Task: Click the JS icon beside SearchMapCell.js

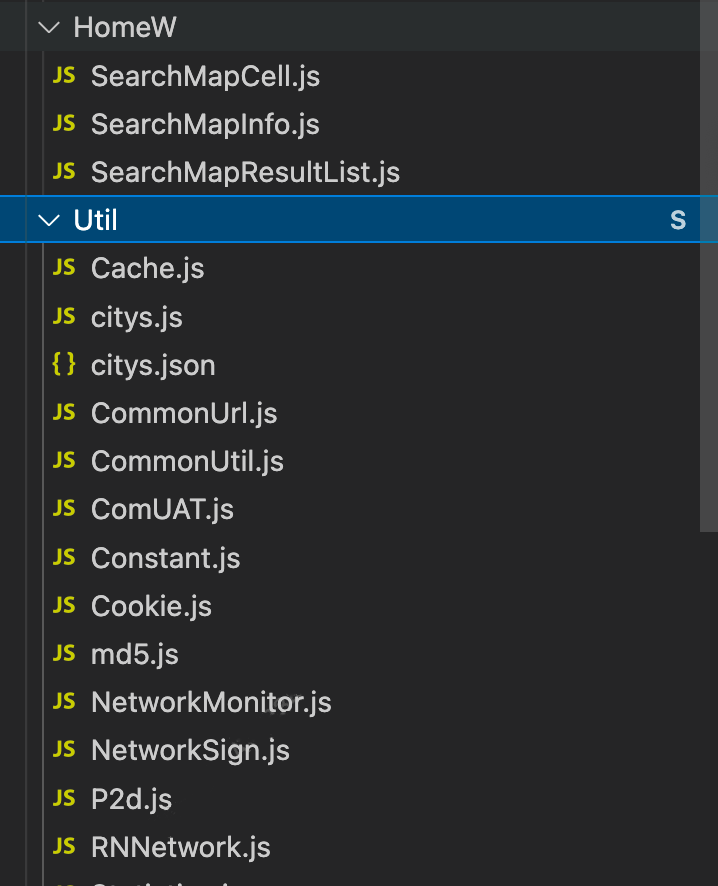Action: [x=64, y=75]
